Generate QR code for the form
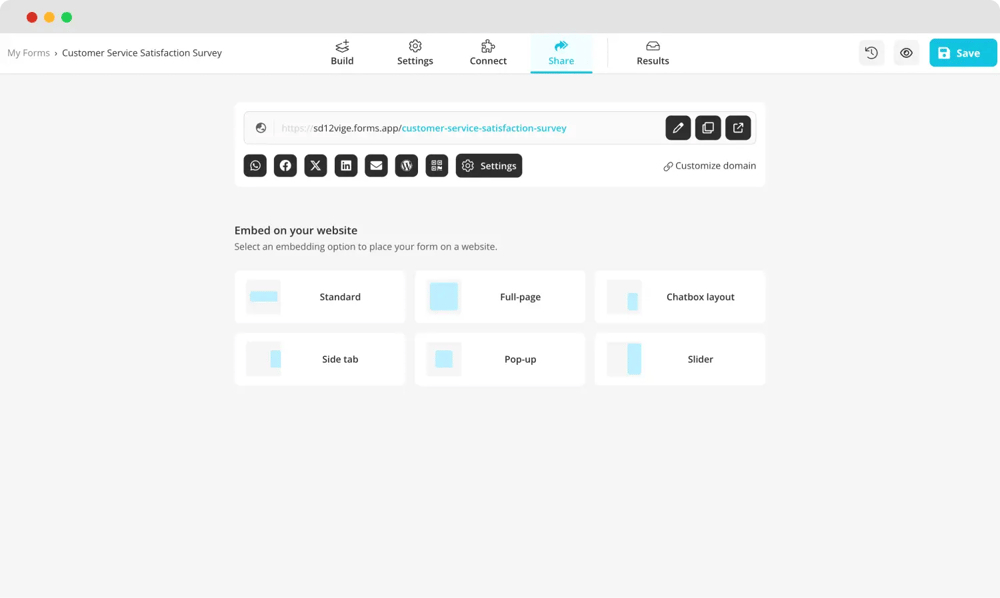 437,166
